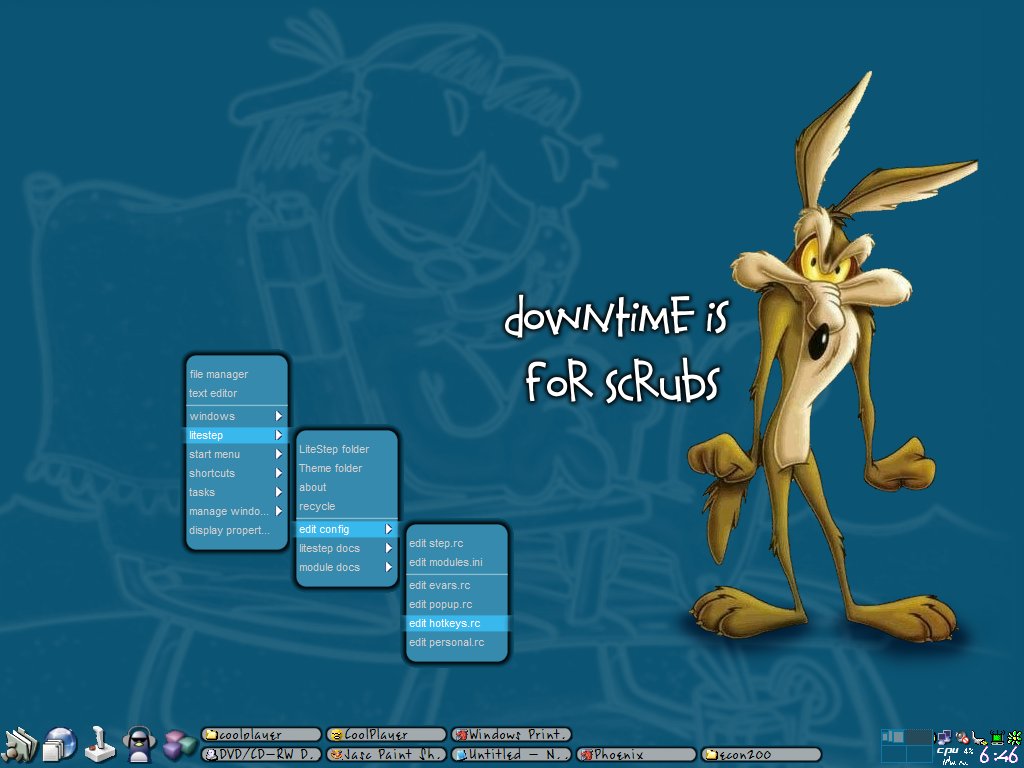Open the econ200 folder task button
1024x768 pixels.
tap(761, 754)
